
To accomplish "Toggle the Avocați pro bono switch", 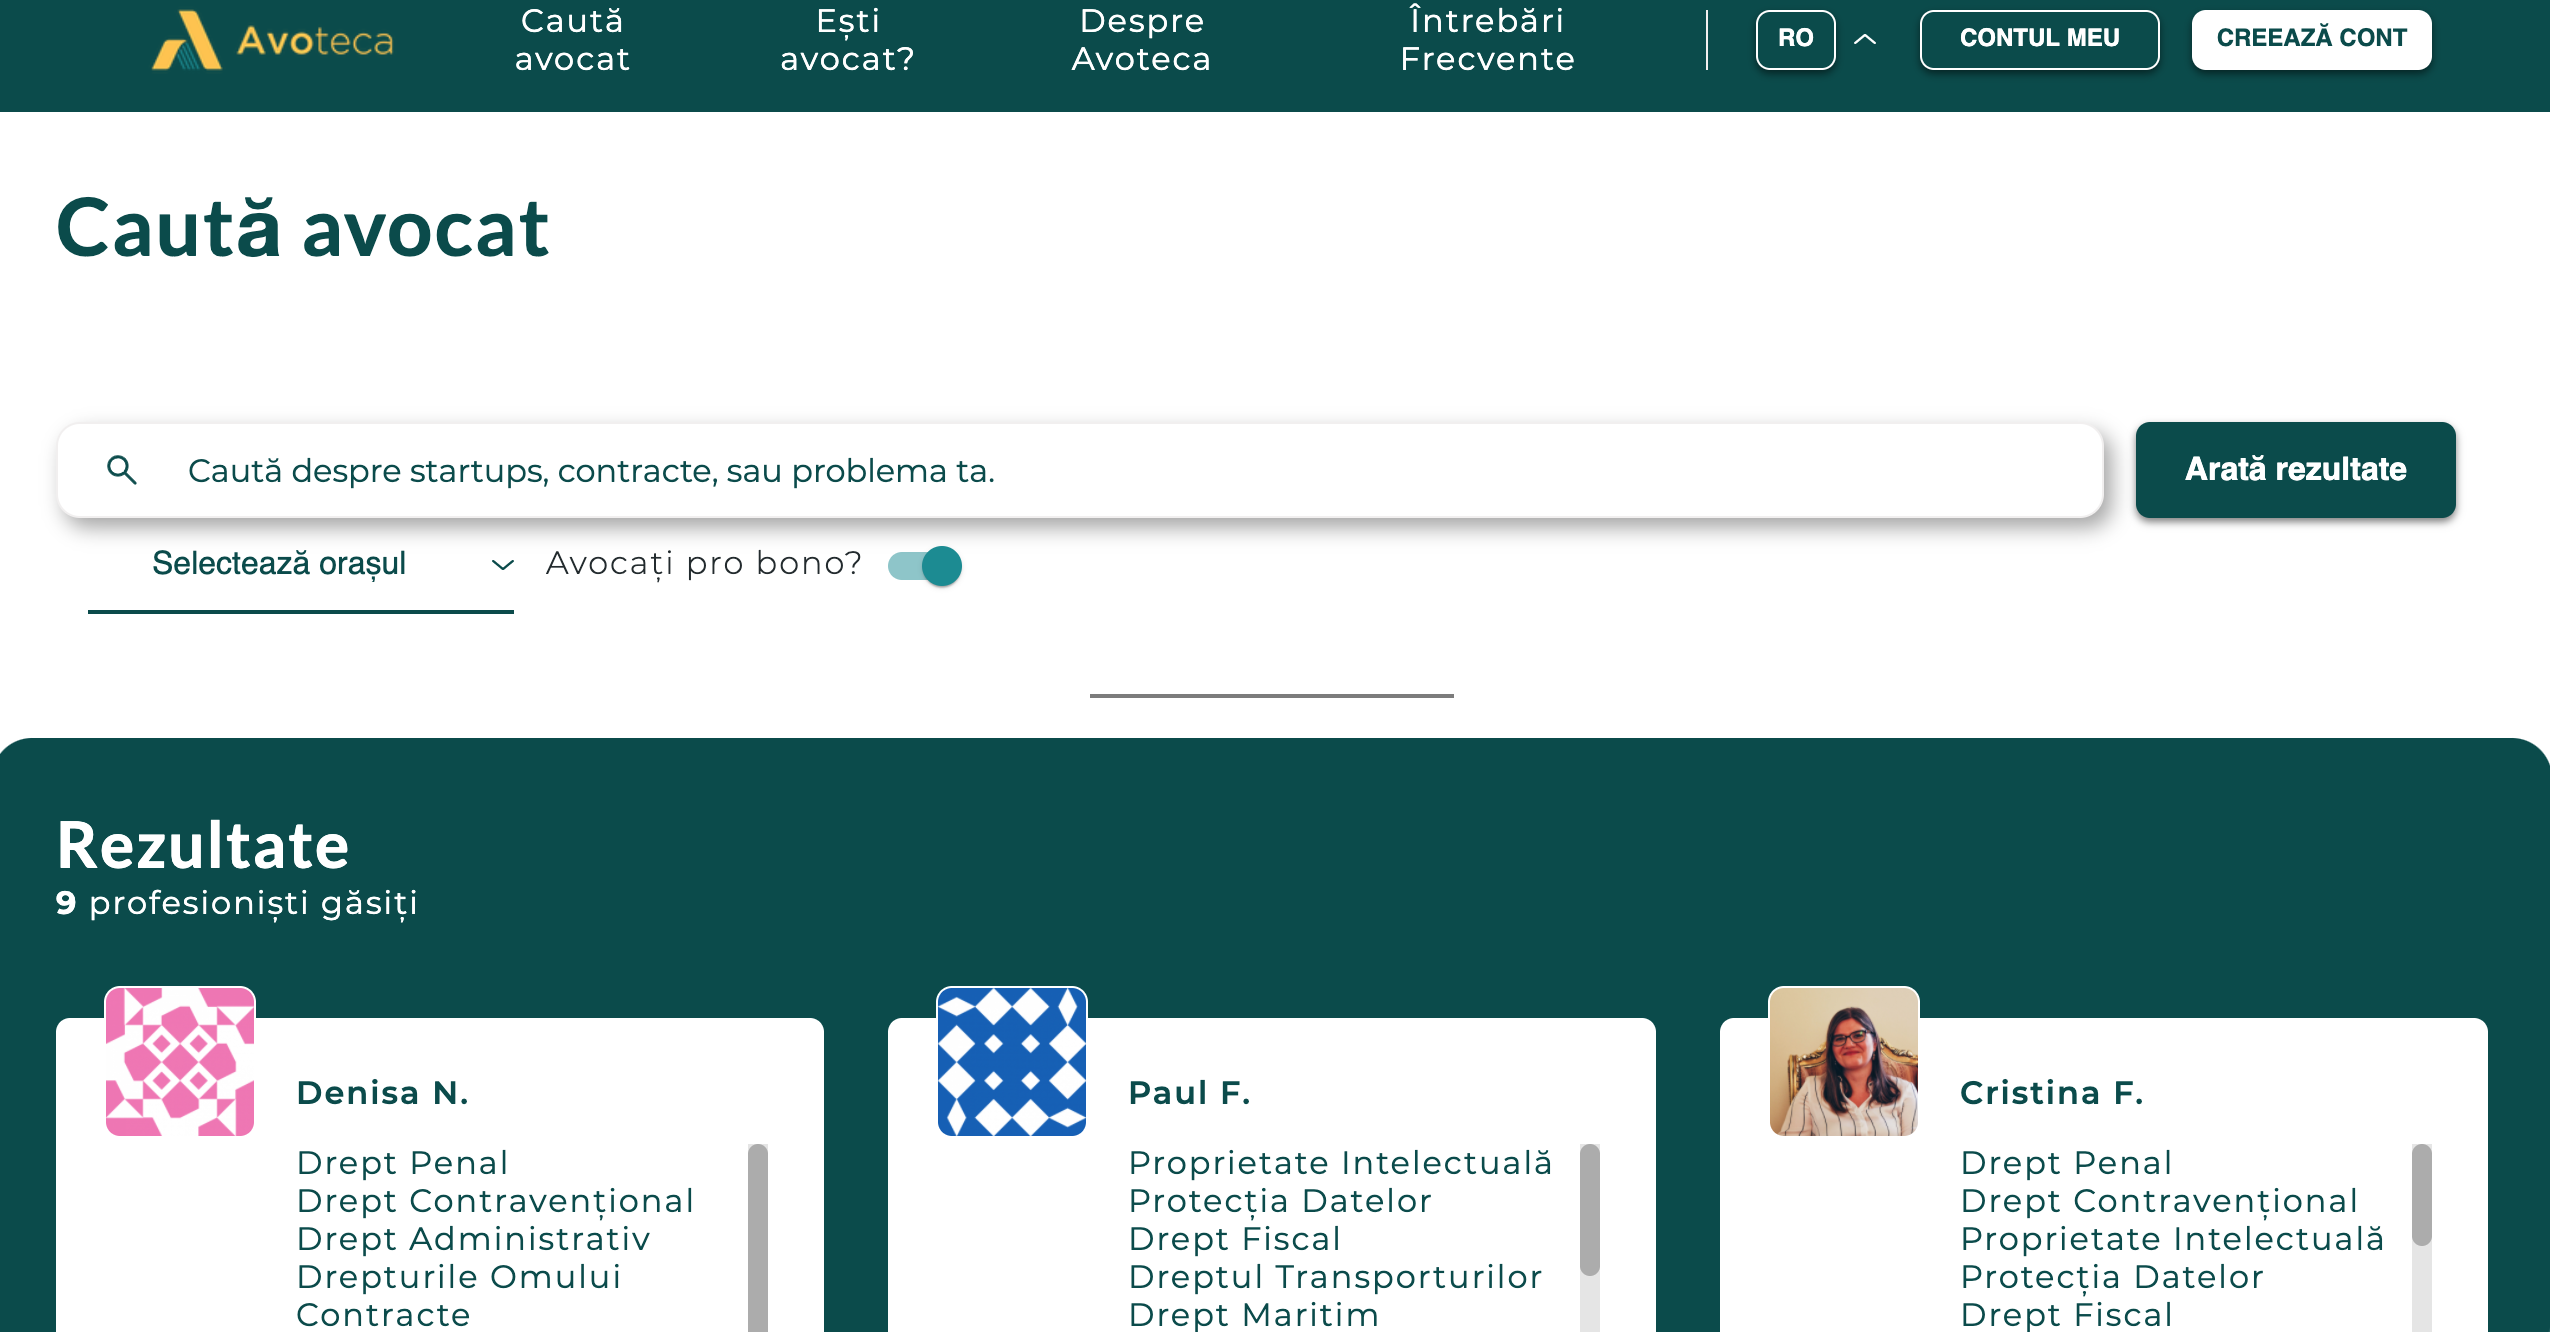I will click(925, 566).
